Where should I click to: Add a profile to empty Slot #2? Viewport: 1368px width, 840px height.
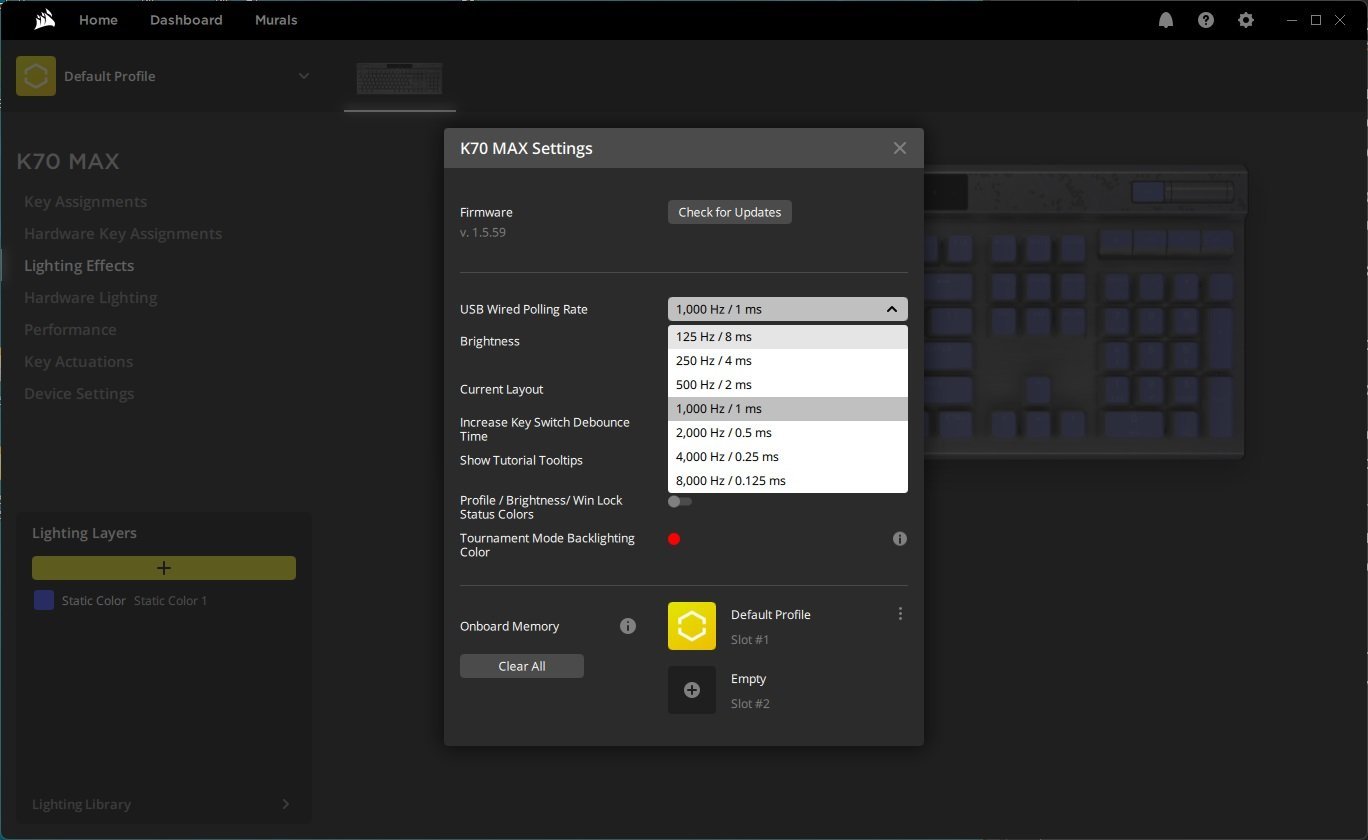[x=692, y=690]
